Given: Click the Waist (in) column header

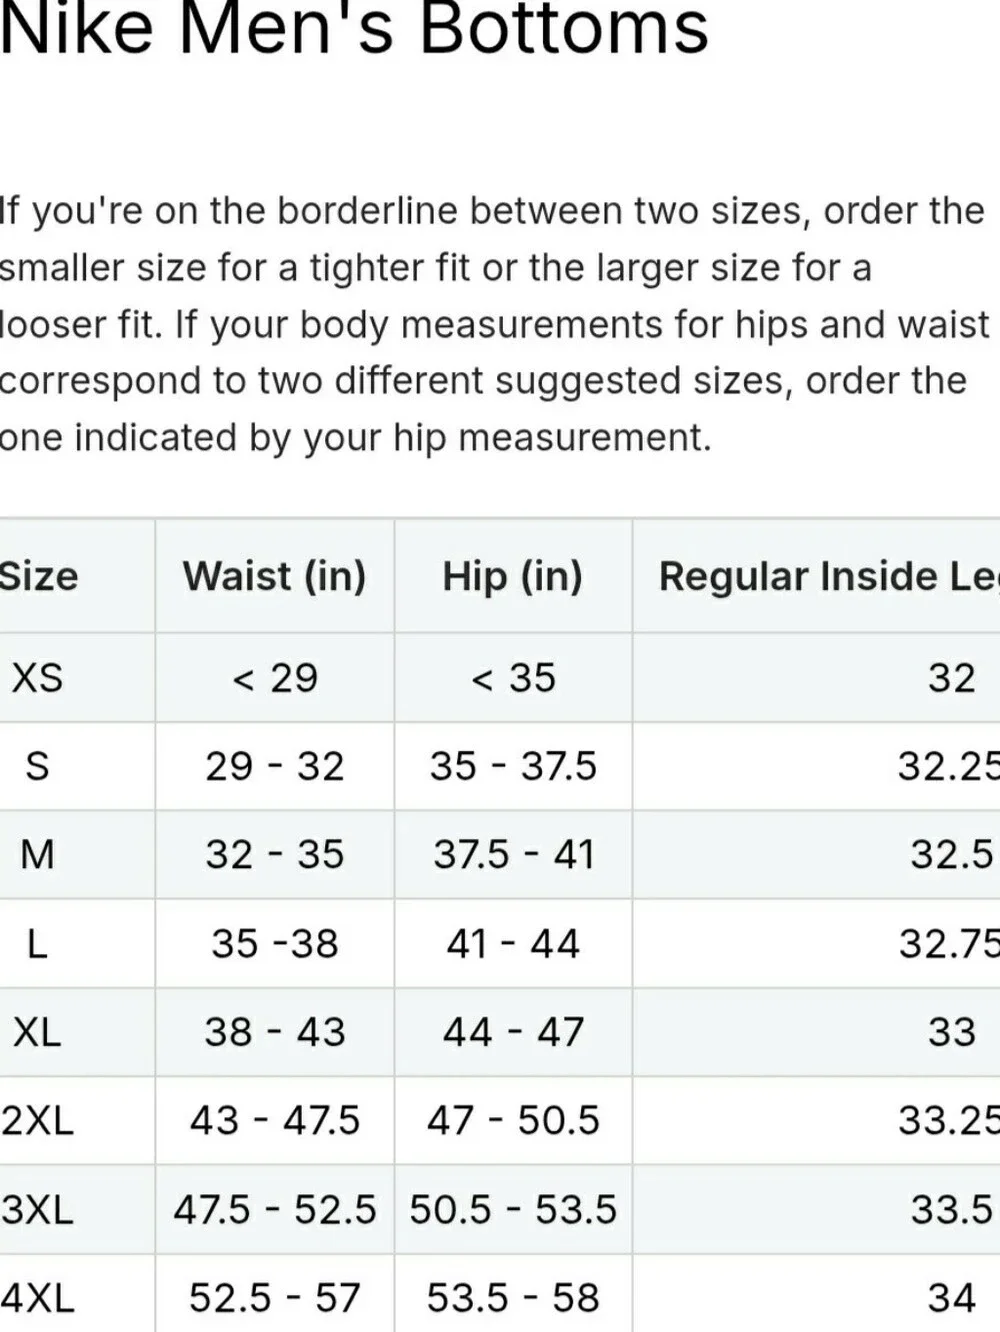Looking at the screenshot, I should (x=275, y=576).
